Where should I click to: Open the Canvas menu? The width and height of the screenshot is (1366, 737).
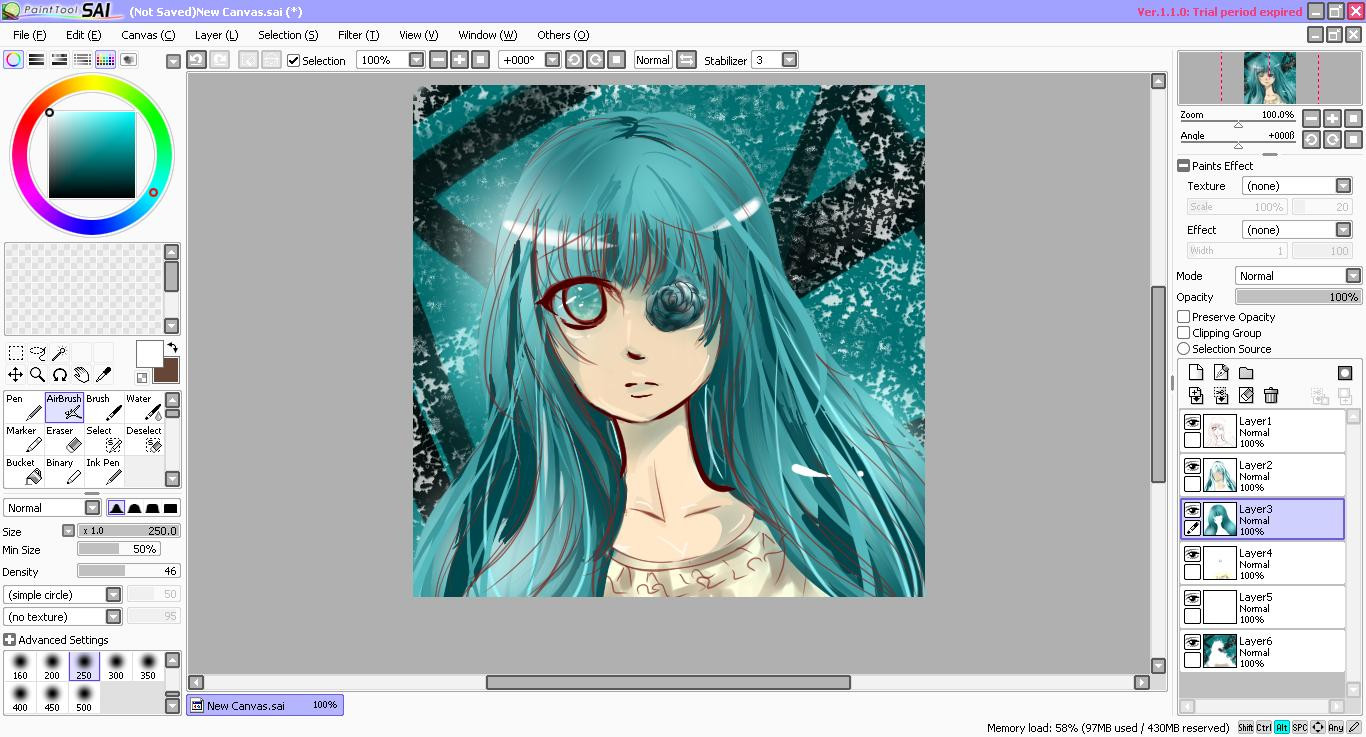(148, 35)
